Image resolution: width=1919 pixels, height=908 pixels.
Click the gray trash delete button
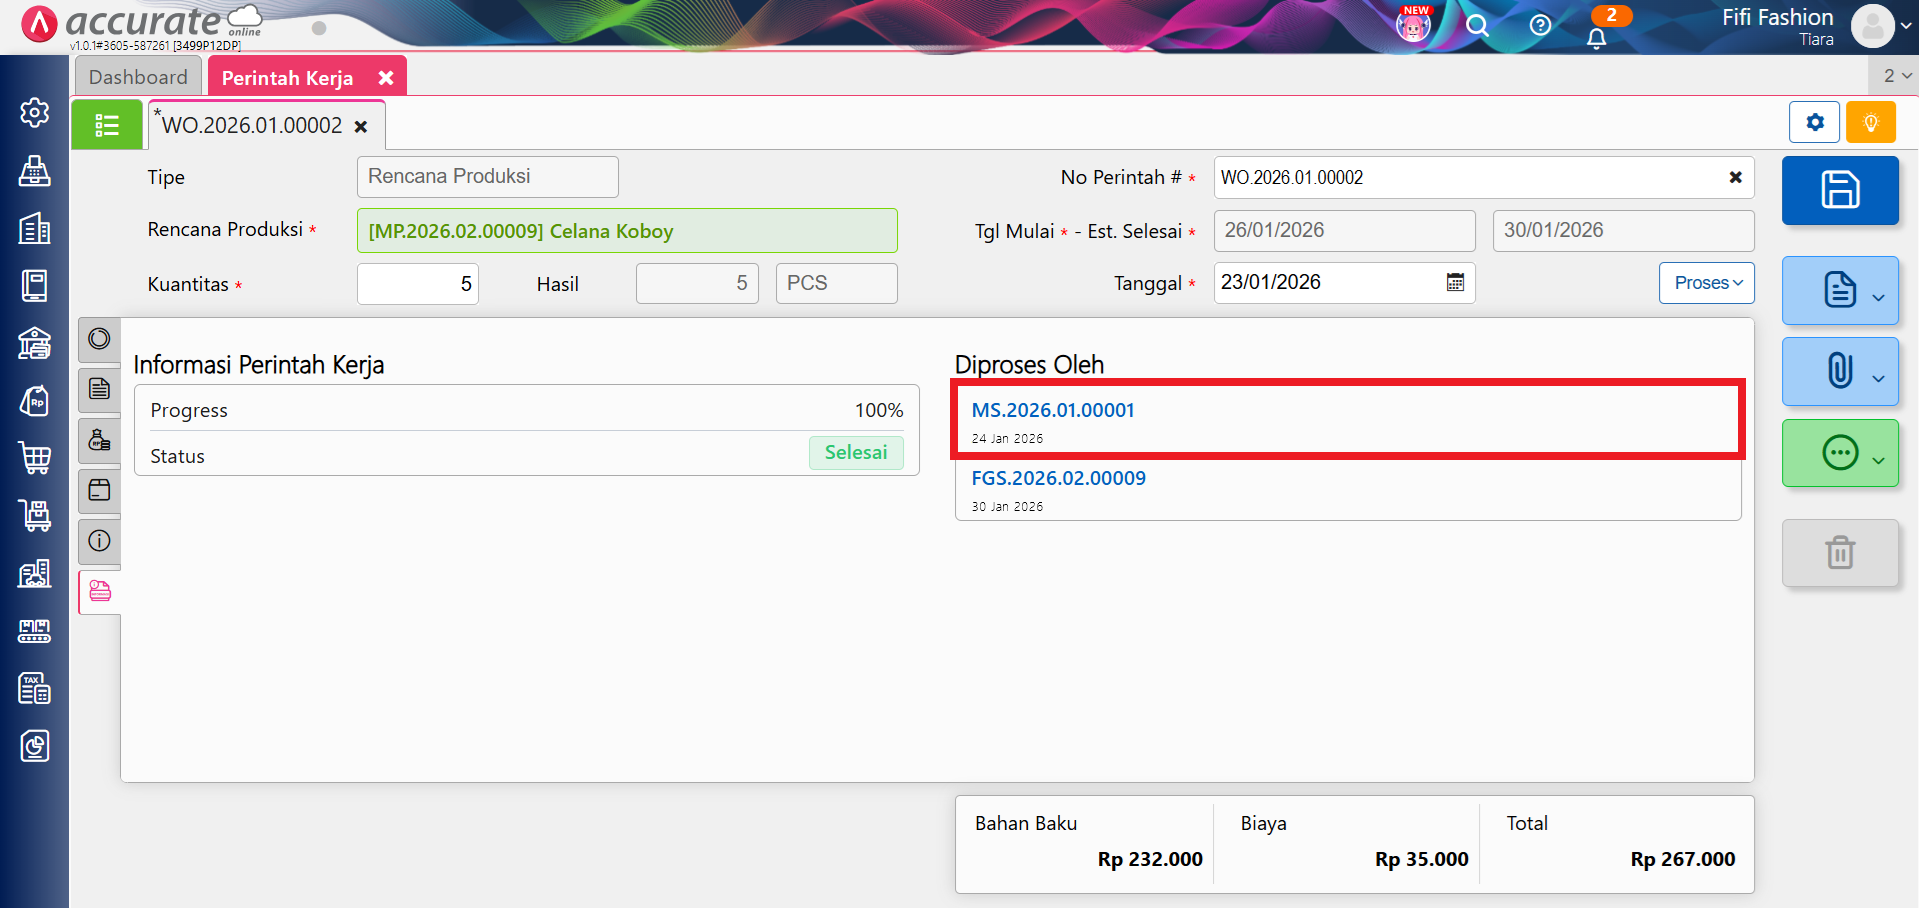coord(1839,553)
